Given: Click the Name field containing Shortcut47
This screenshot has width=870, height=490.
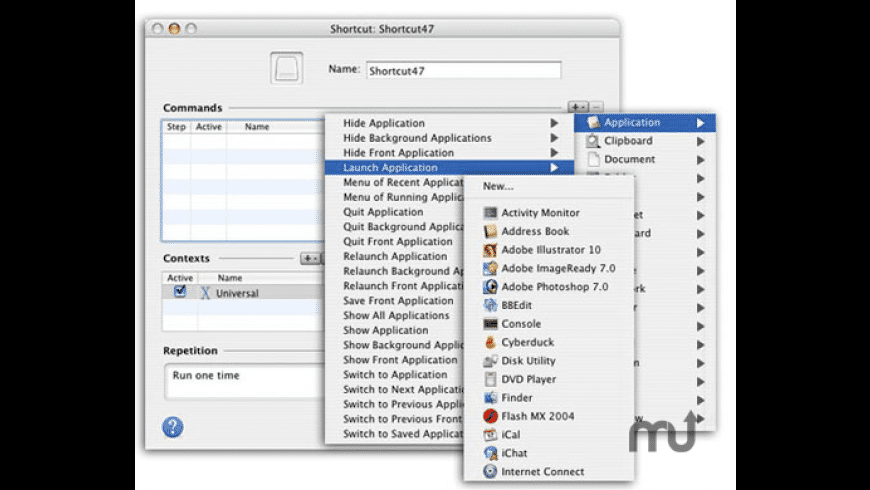Looking at the screenshot, I should tap(462, 71).
